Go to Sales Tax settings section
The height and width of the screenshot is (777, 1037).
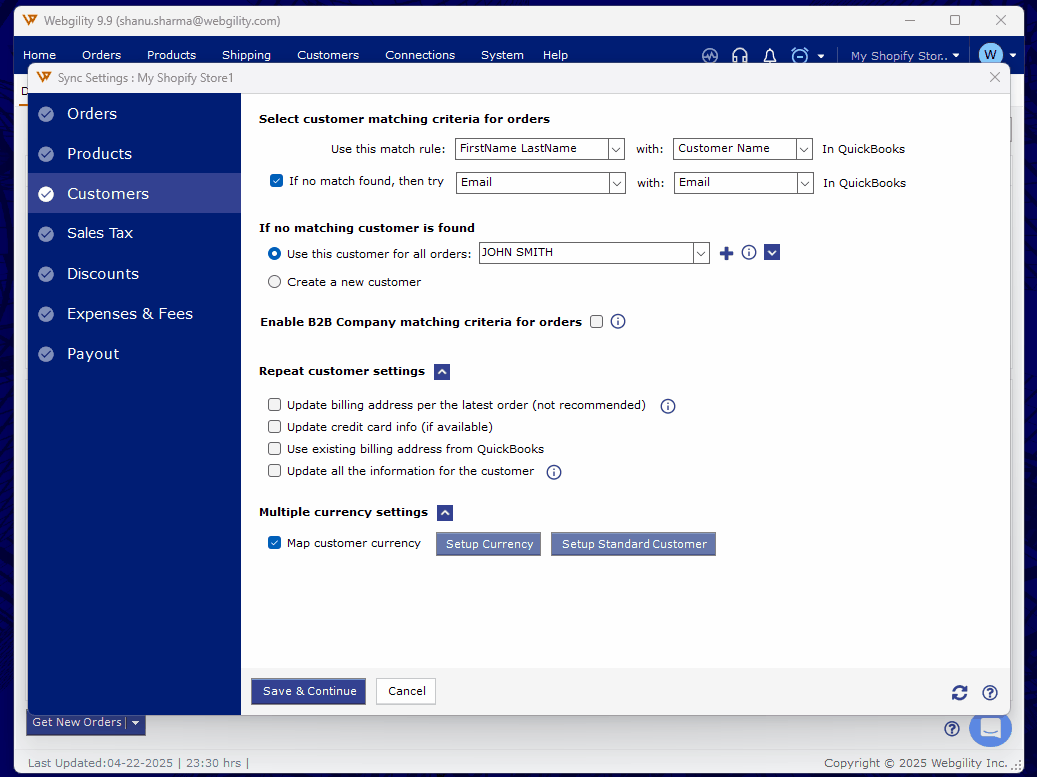[100, 233]
